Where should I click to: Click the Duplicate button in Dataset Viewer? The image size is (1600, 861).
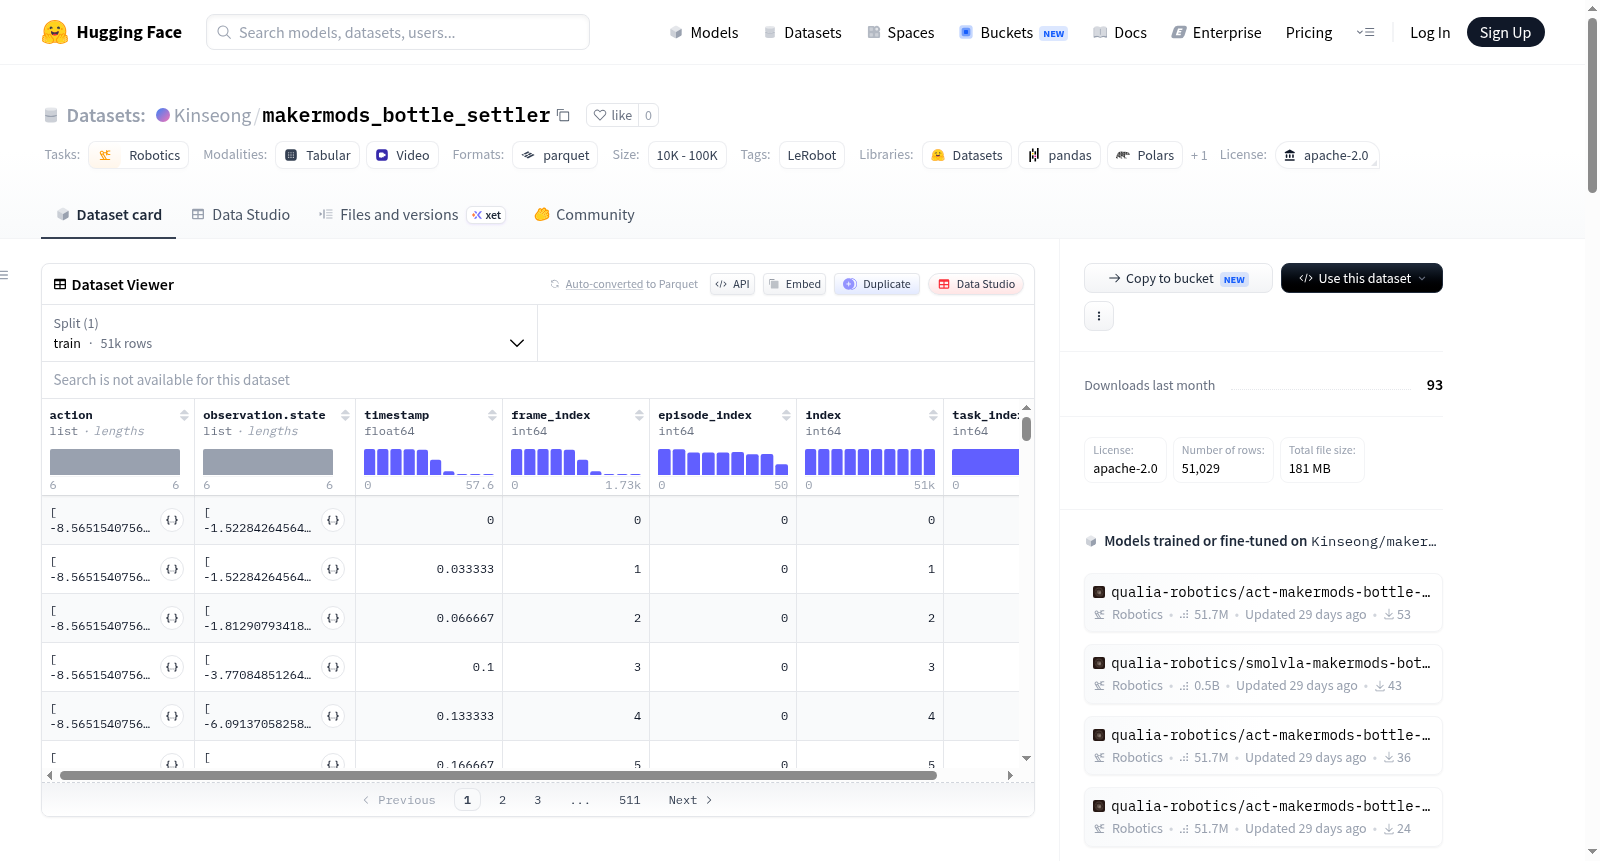877,284
